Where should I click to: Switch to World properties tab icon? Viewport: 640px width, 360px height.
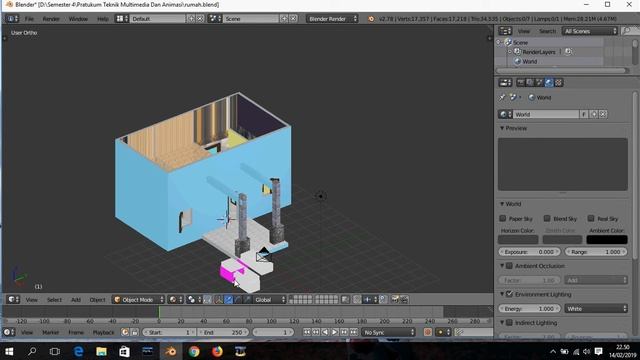pos(549,83)
